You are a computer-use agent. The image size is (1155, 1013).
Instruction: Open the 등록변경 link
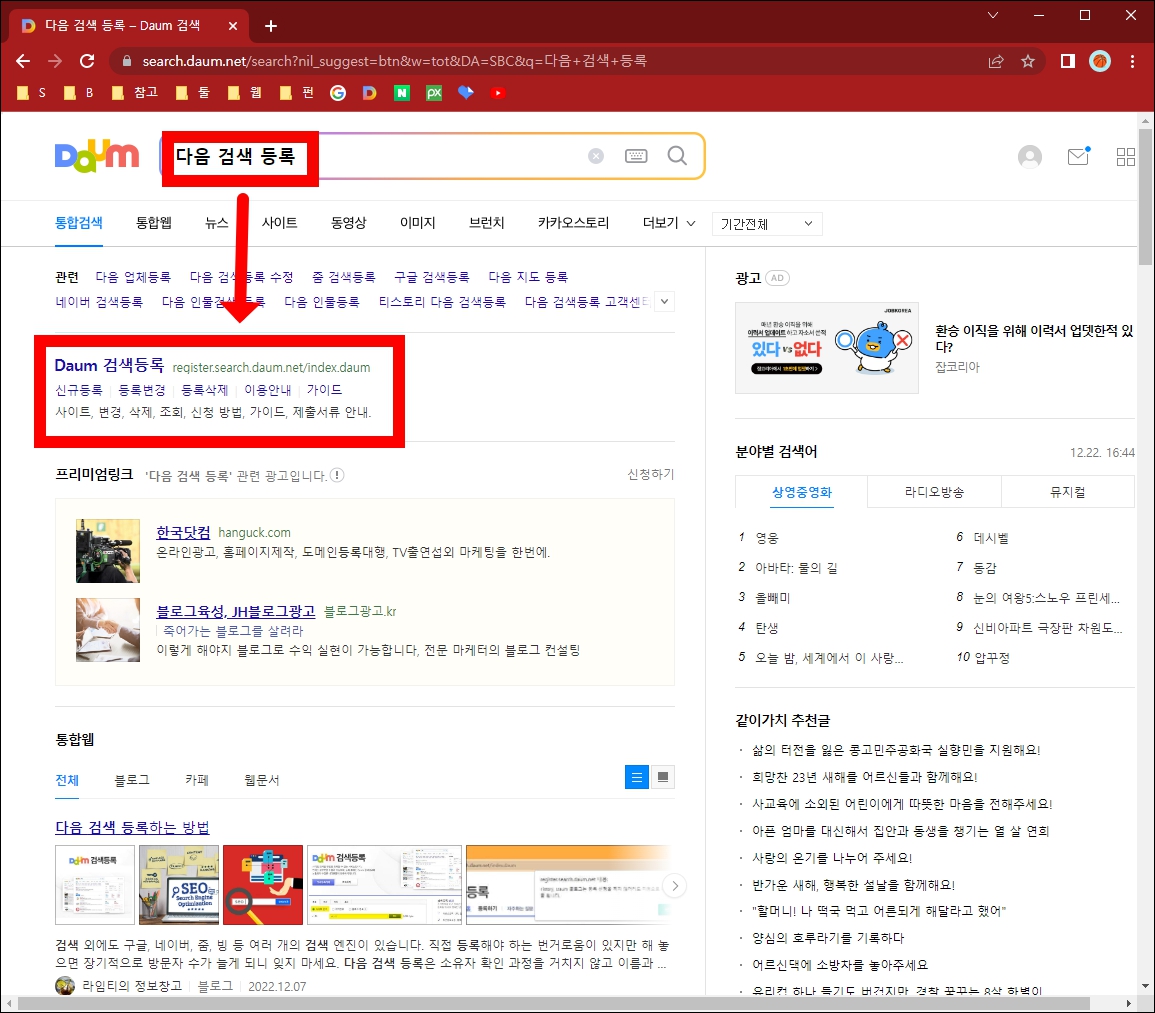pos(141,390)
